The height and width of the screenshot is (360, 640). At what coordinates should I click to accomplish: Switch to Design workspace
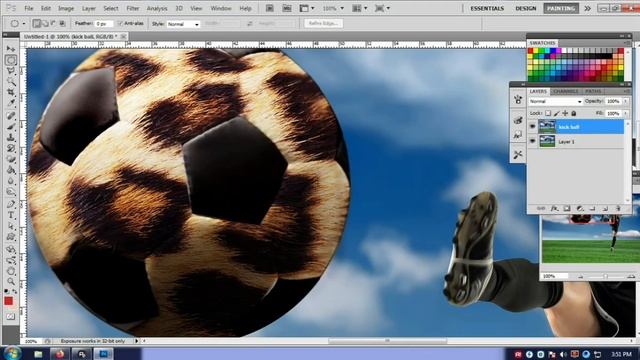pyautogui.click(x=526, y=8)
